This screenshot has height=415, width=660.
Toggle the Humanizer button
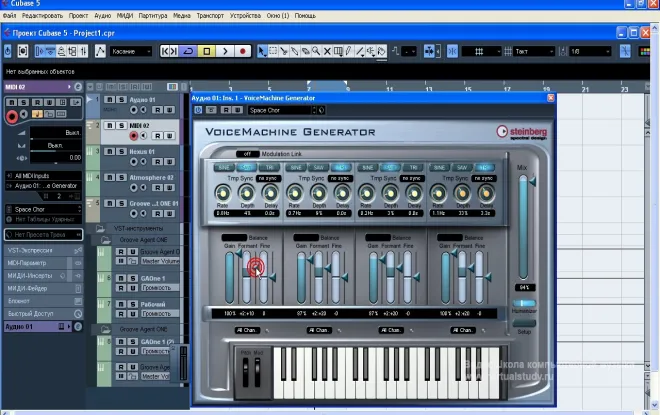(524, 303)
